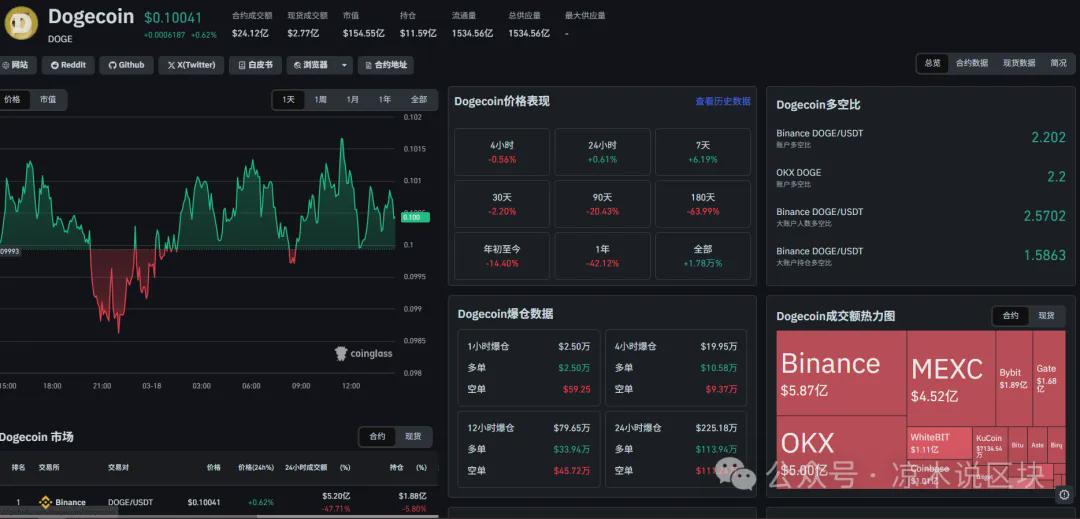
Task: Click the 7天 price performance cell
Action: (703, 152)
